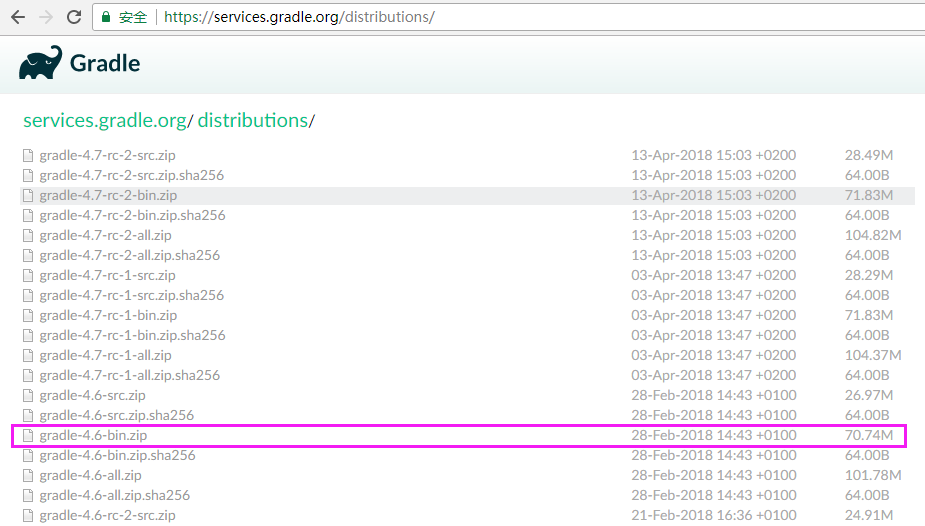Click file icon beside gradle-4.7-rc-2-bin.zip.sha256
Image resolution: width=925 pixels, height=526 pixels.
click(x=28, y=215)
